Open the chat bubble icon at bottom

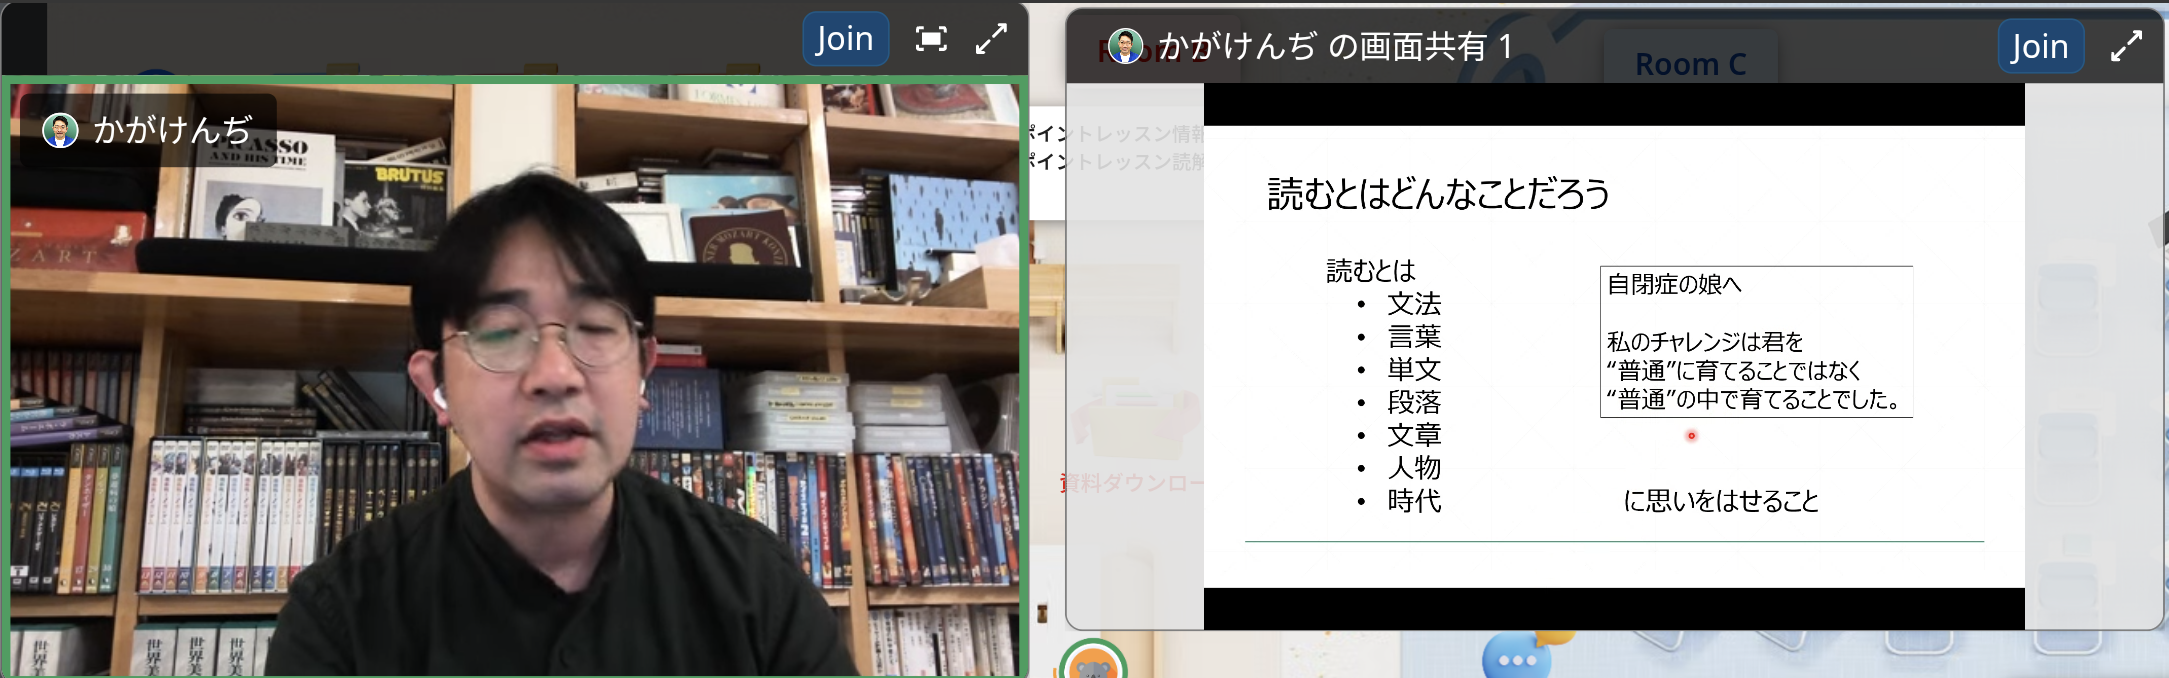tap(1517, 659)
